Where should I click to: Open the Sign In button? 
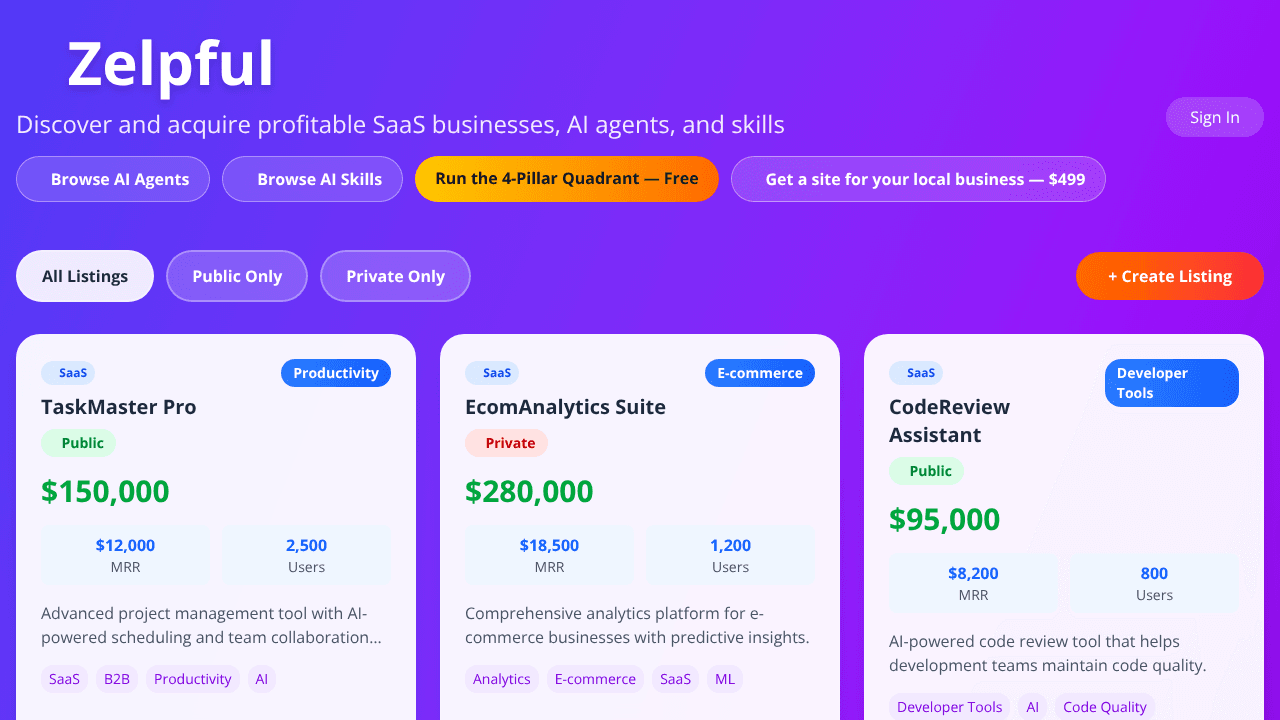point(1215,117)
